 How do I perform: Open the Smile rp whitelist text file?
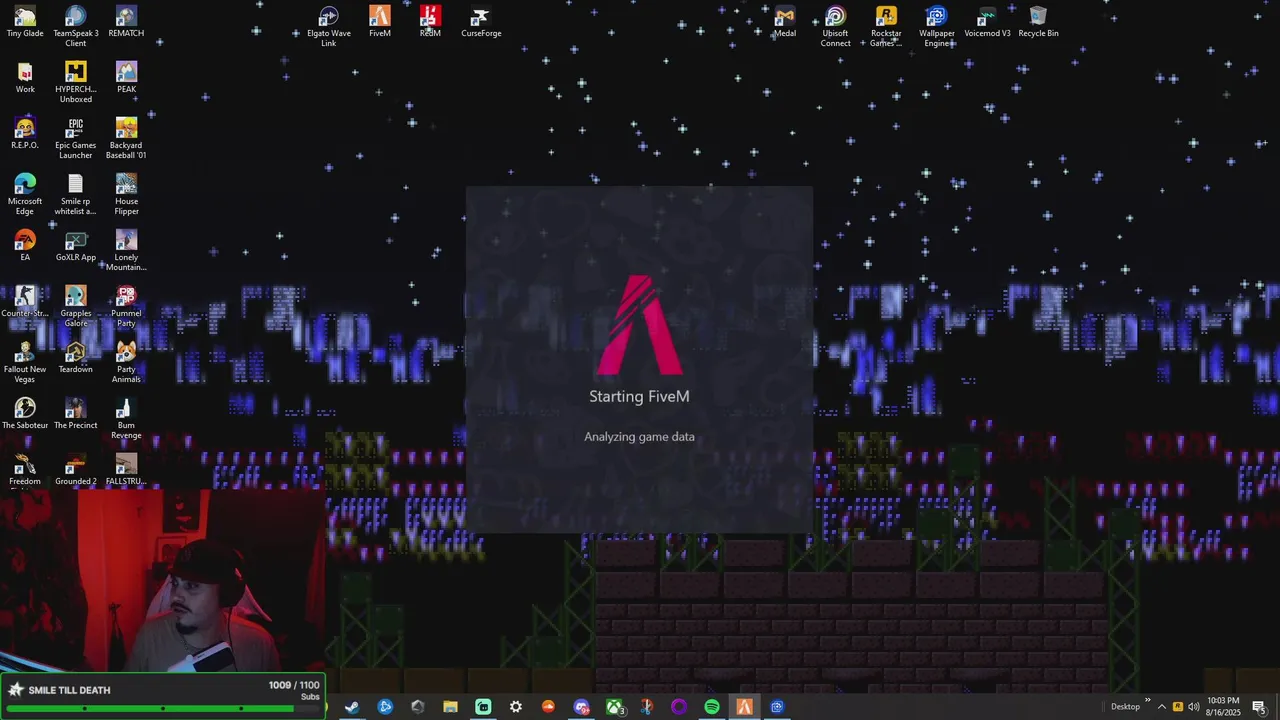(75, 194)
